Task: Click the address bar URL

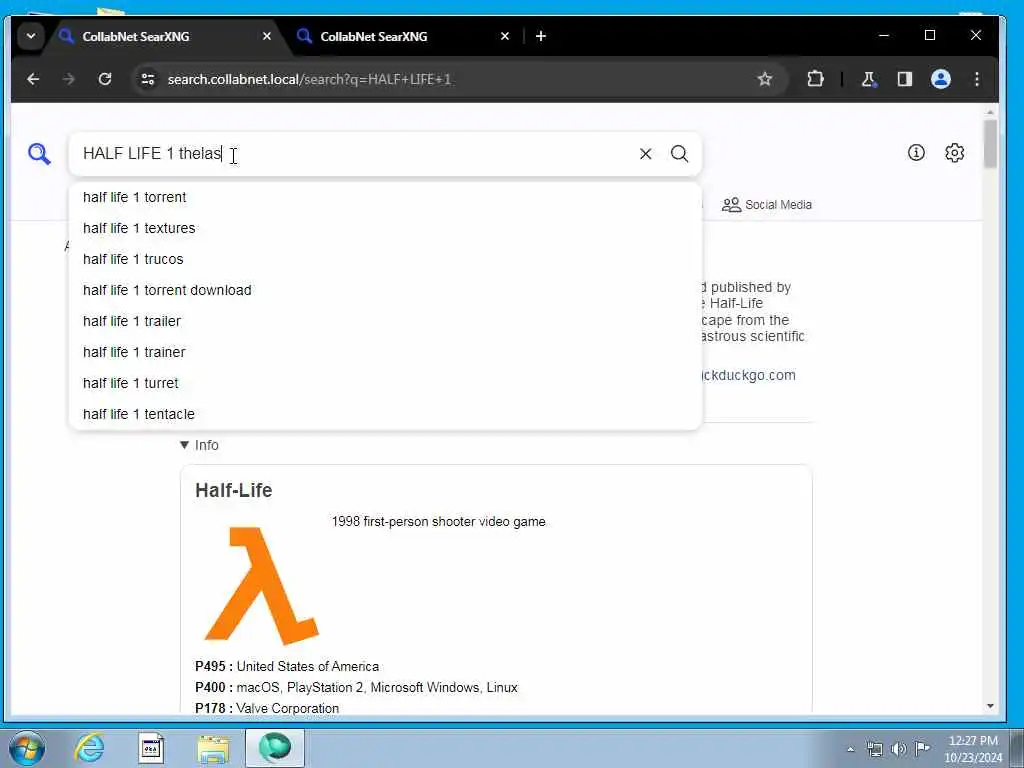Action: (309, 79)
